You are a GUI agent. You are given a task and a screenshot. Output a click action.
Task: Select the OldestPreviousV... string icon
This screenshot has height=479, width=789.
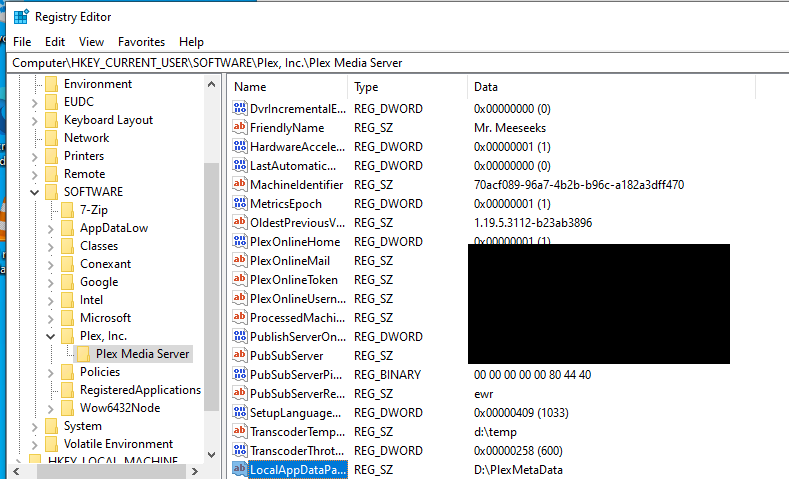(x=240, y=222)
